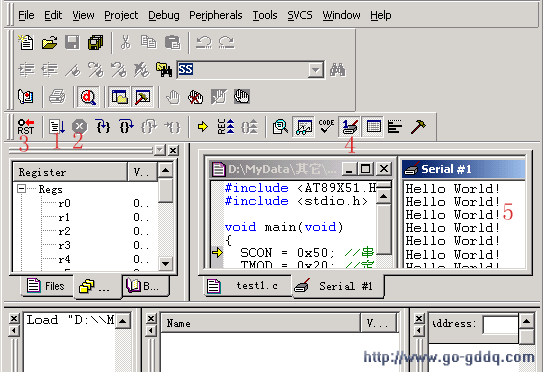Toggle the Code Coverage button

[326, 126]
